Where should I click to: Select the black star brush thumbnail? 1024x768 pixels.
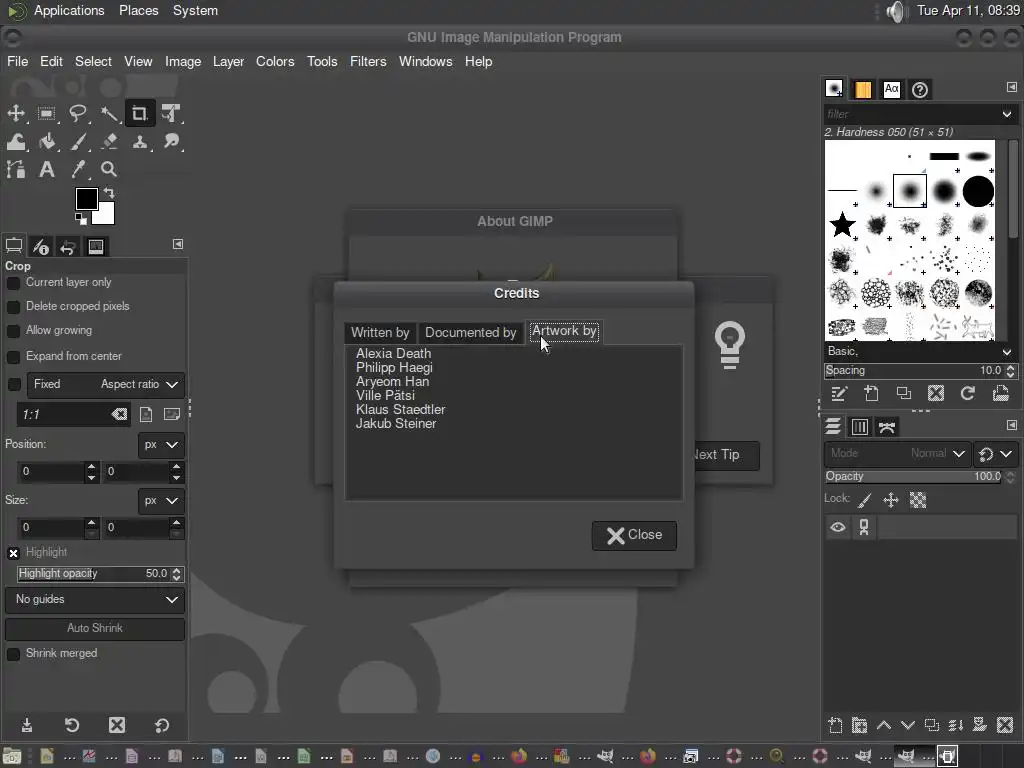(x=842, y=225)
